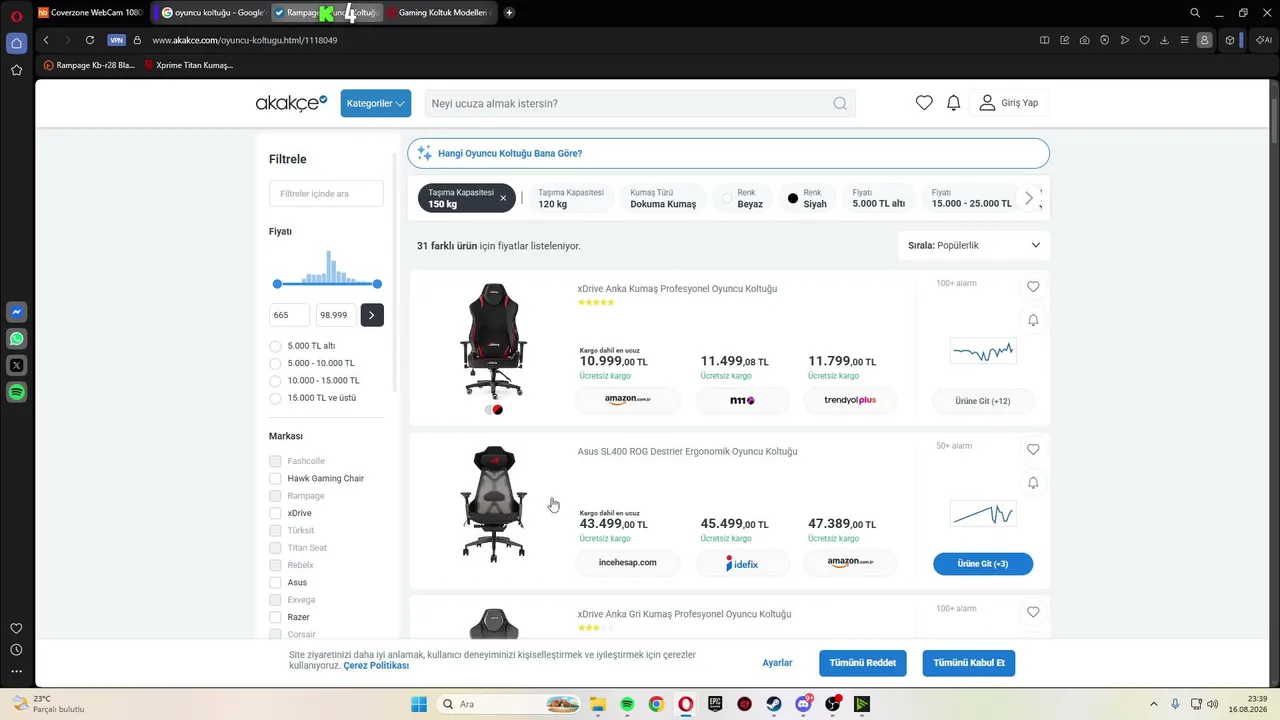The image size is (1280, 720).
Task: Click Hangi Oyuncu Koltuğu Bana Göre banner
Action: 728,153
